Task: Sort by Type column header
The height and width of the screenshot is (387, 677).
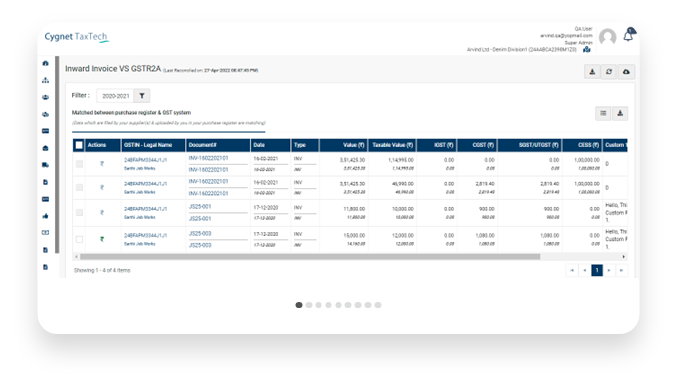Action: 305,145
